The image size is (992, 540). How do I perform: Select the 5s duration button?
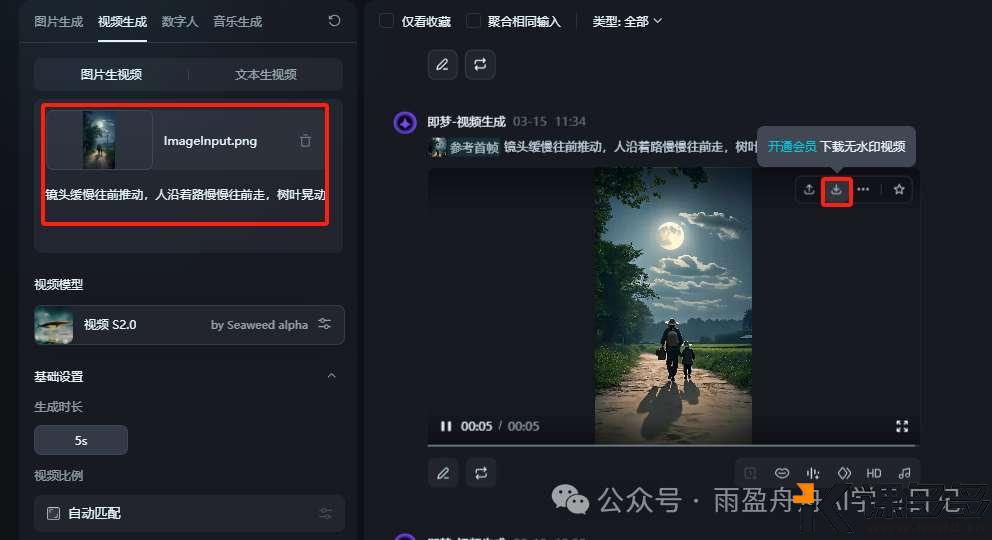tap(81, 440)
